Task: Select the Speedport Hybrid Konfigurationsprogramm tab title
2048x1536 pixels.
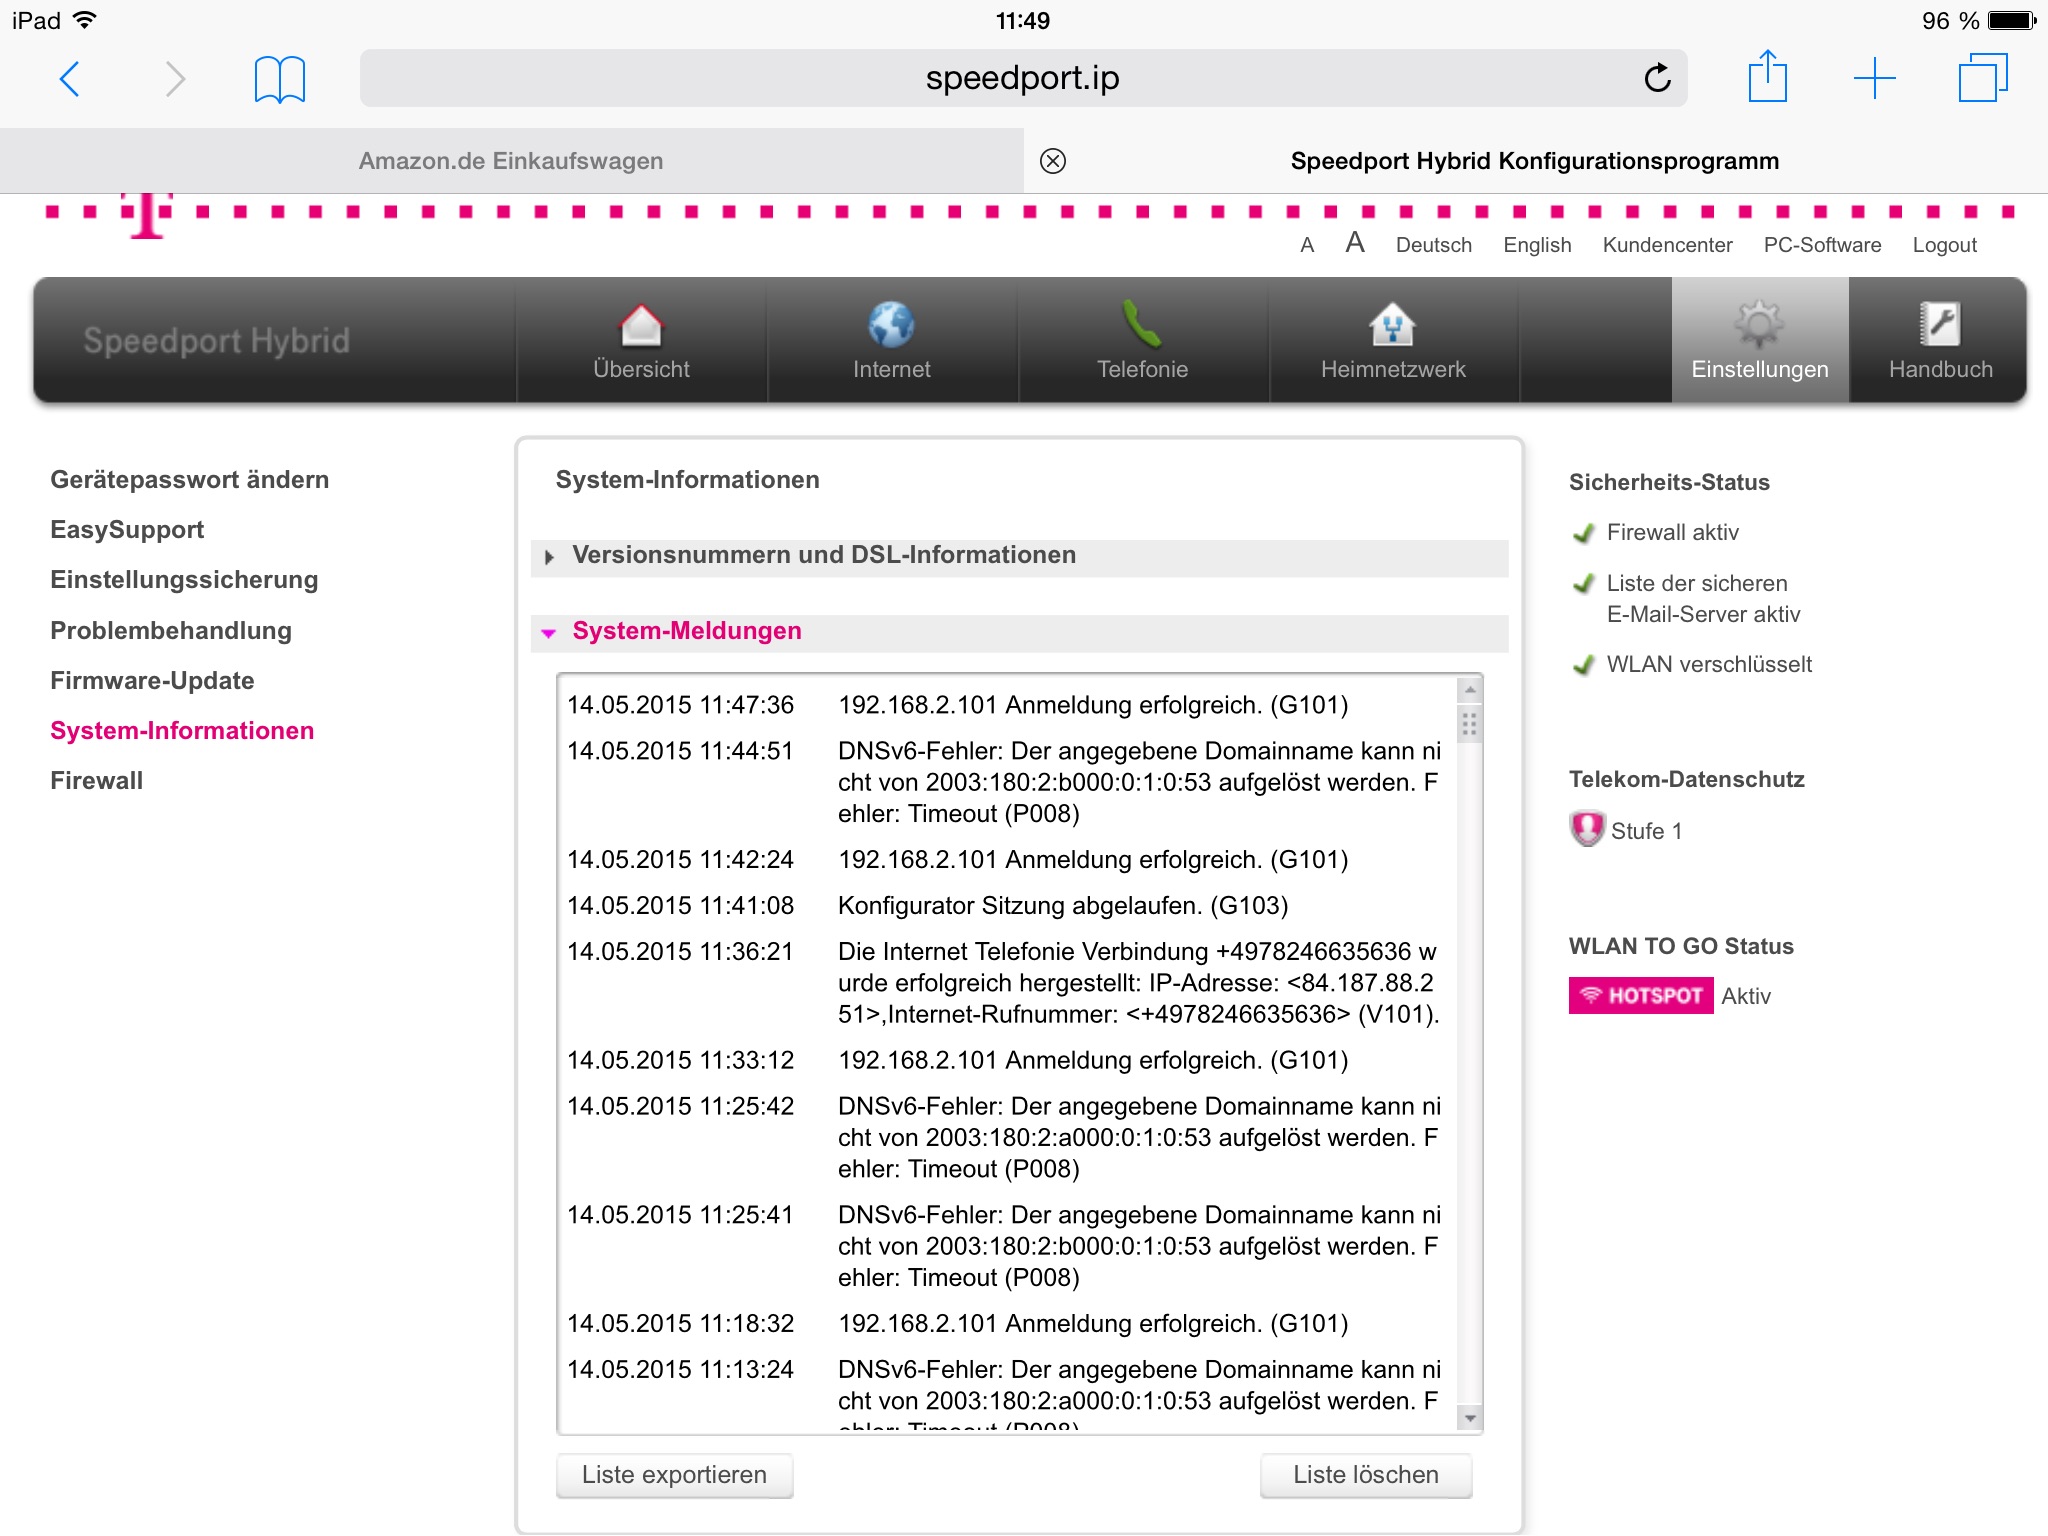Action: click(x=1535, y=161)
